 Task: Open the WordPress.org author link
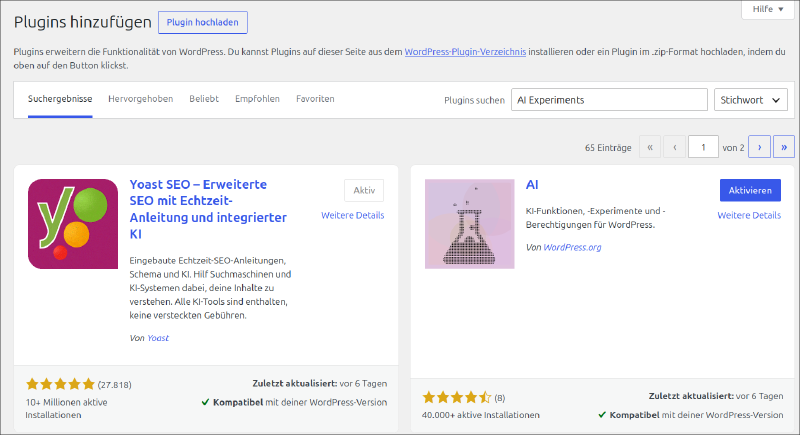pos(572,247)
